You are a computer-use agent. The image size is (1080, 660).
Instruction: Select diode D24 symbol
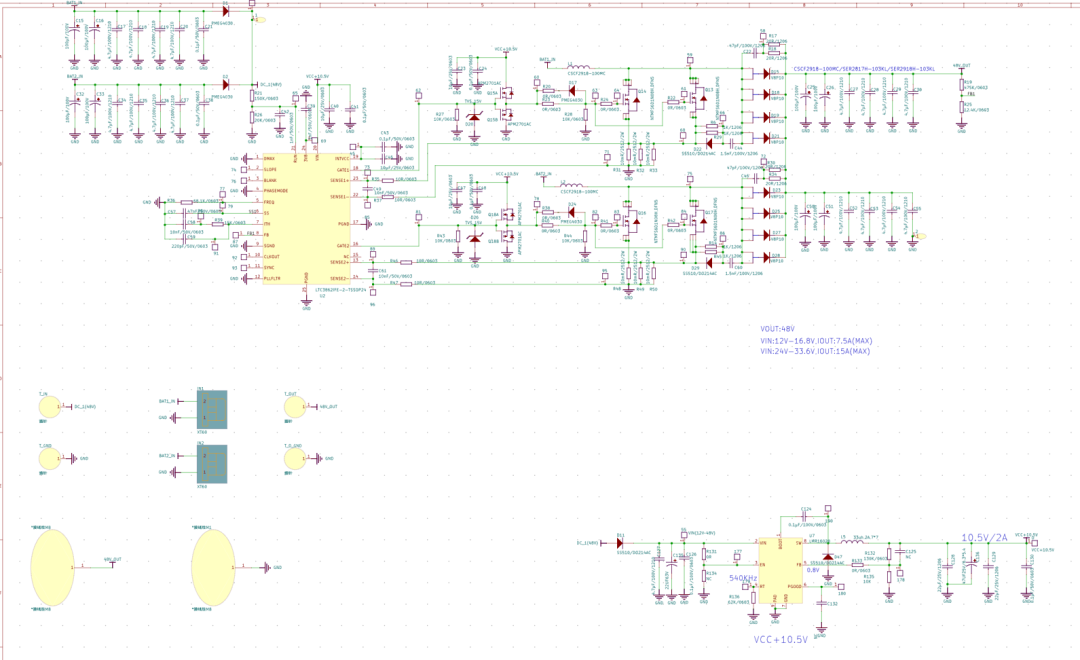coord(572,212)
